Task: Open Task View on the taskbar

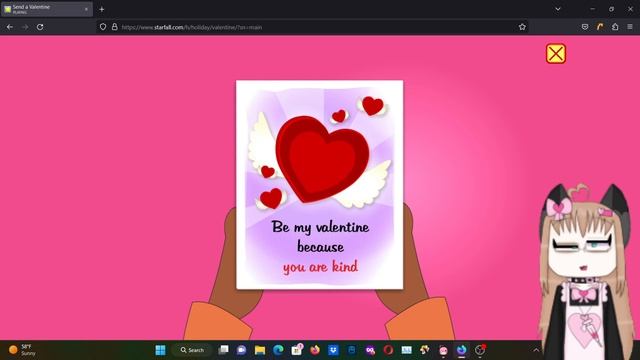Action: 223,350
